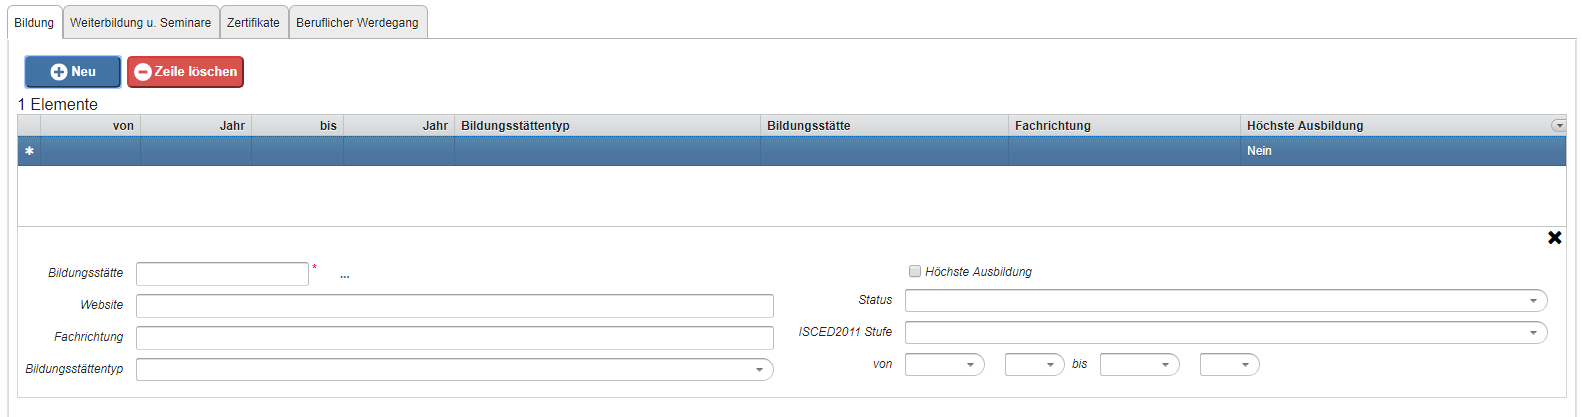Open grid column options arrow icon
The width and height of the screenshot is (1582, 417).
pyautogui.click(x=1558, y=126)
